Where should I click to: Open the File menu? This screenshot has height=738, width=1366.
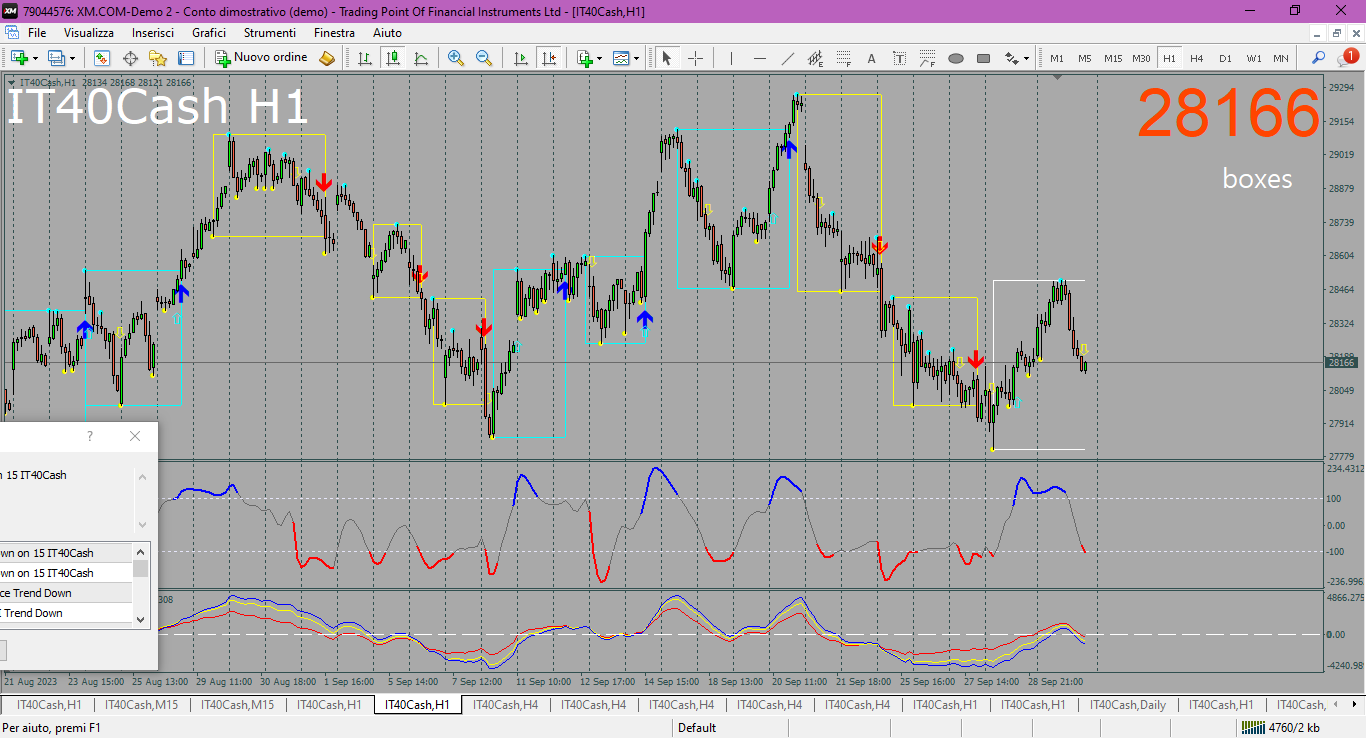coord(37,33)
